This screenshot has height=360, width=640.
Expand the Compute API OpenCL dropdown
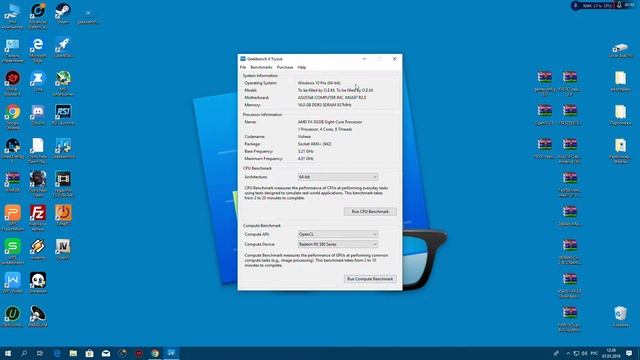tap(338, 234)
